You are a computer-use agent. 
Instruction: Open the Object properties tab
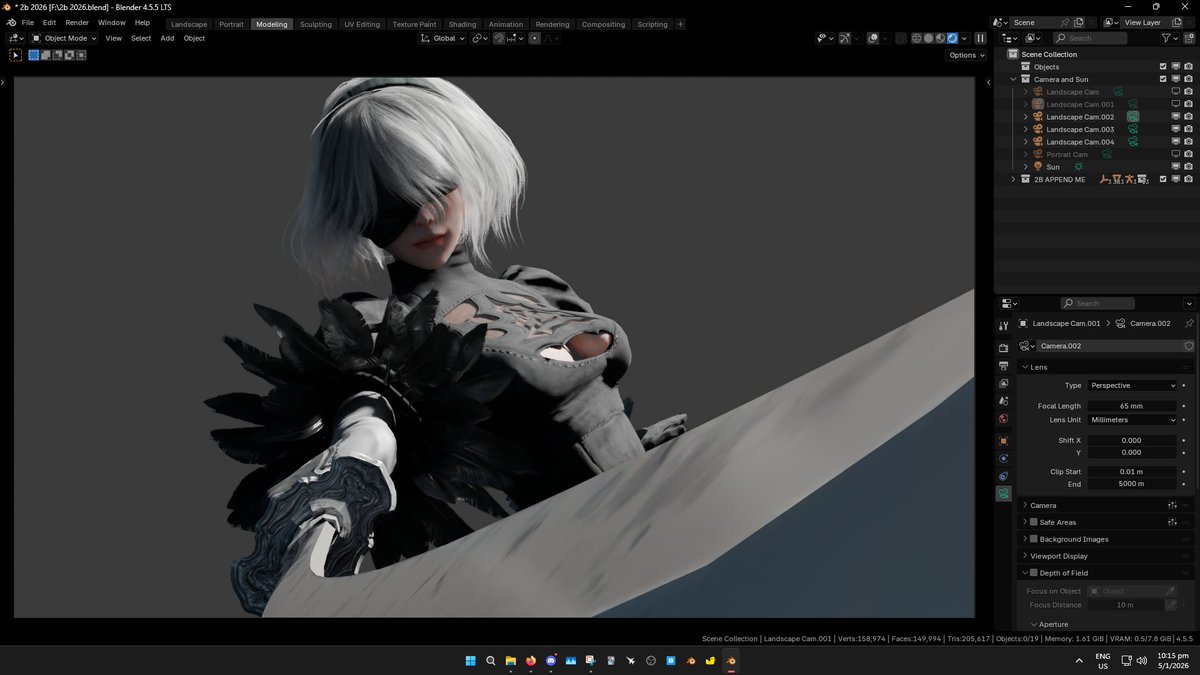coord(1003,441)
